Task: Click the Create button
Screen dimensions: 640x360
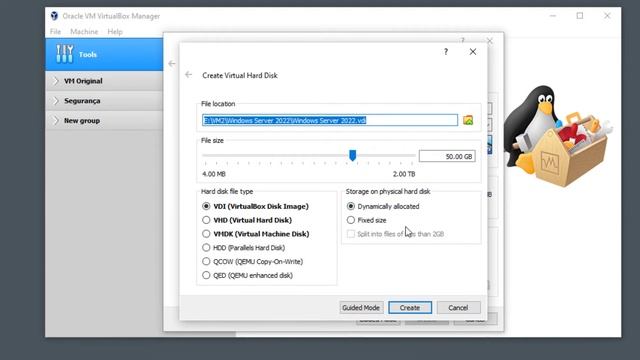Action: coord(410,308)
